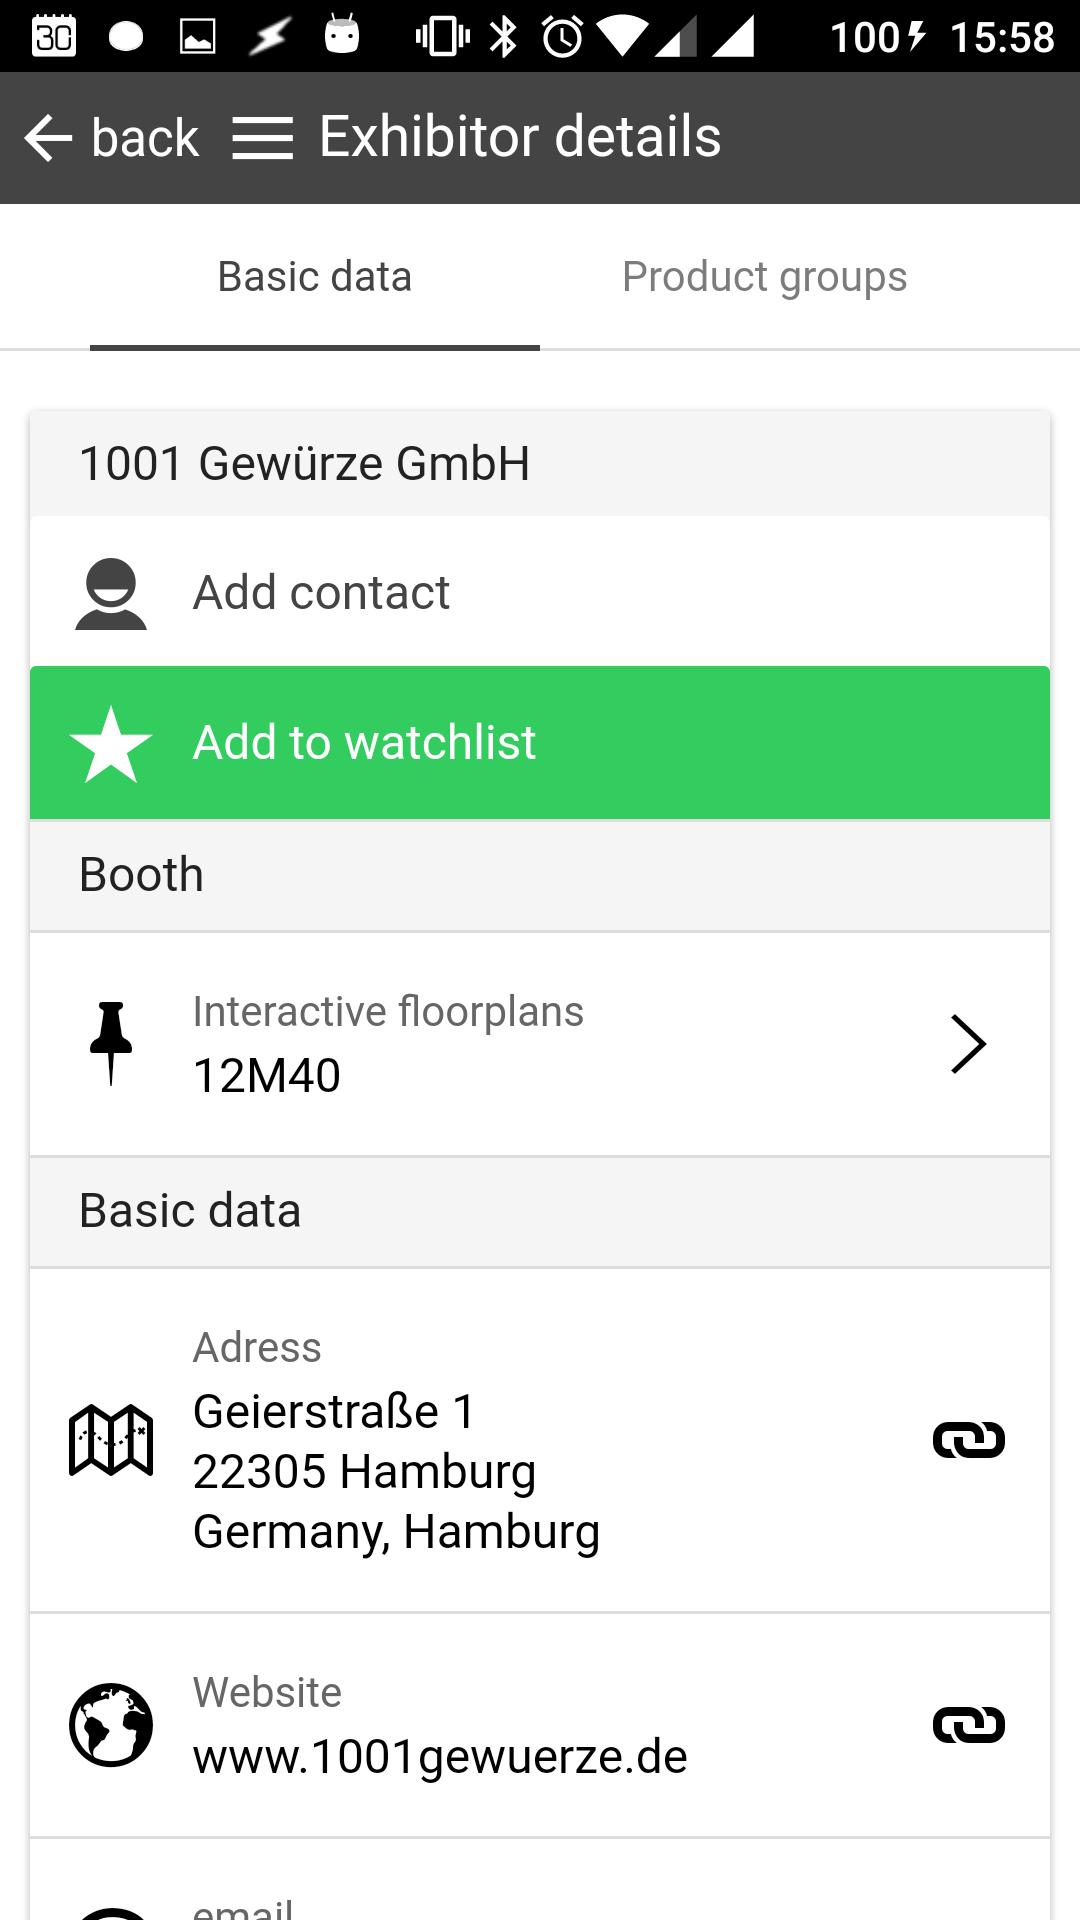Tap the address map icon
Screen dimensions: 1080x1920
click(111, 1440)
